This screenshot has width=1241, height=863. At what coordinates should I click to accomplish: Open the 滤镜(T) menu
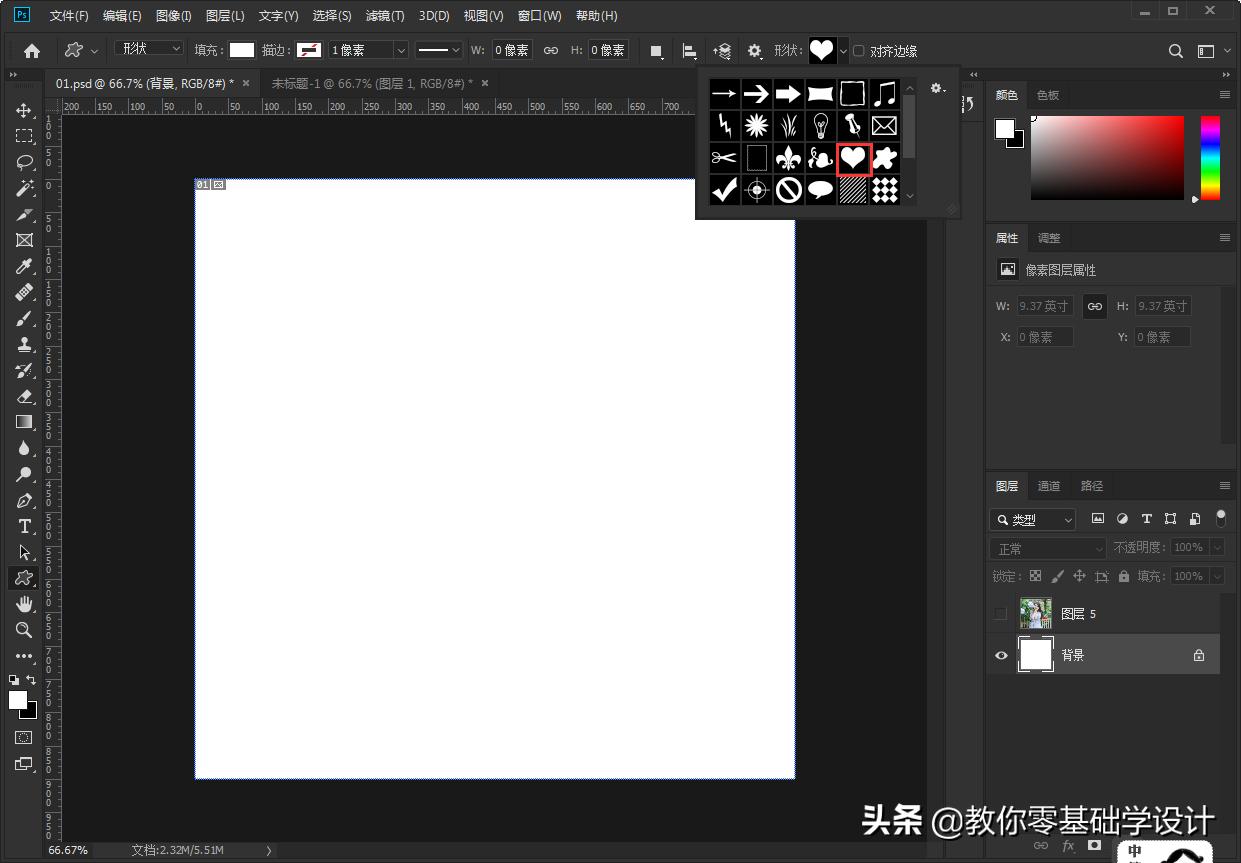(x=385, y=16)
